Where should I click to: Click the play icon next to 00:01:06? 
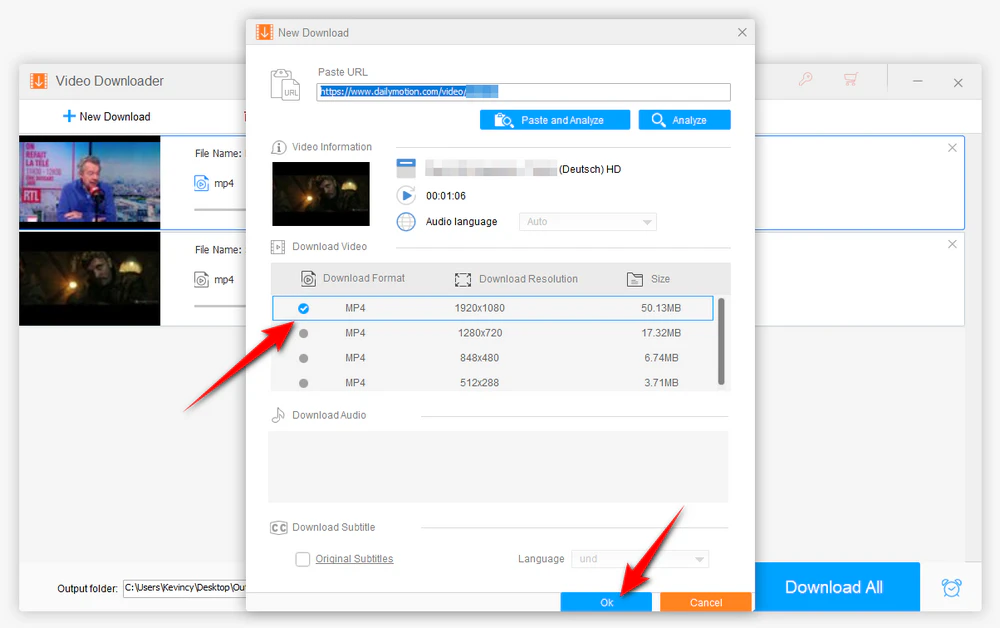tap(406, 195)
